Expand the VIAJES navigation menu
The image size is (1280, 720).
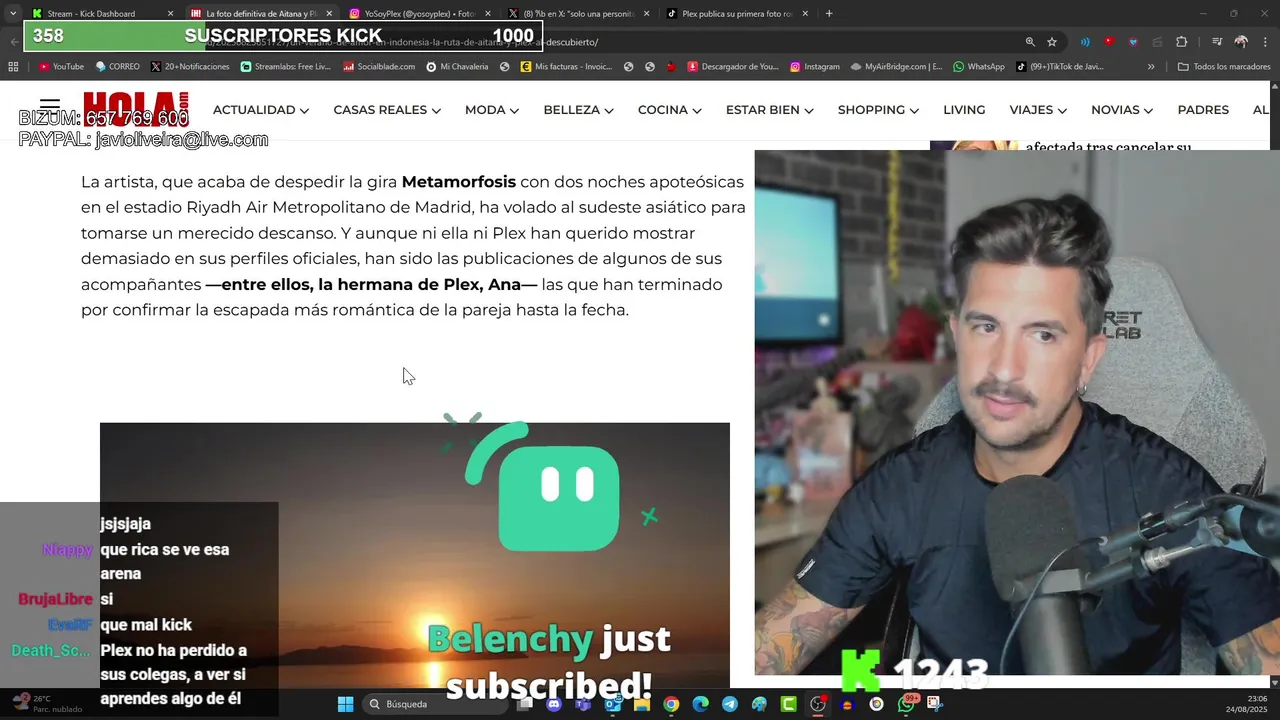(1038, 110)
